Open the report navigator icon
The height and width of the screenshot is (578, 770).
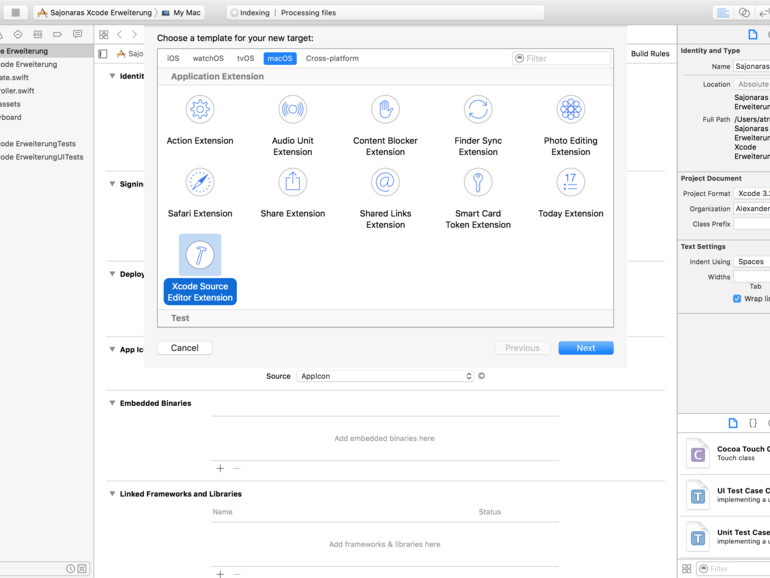pyautogui.click(x=77, y=34)
